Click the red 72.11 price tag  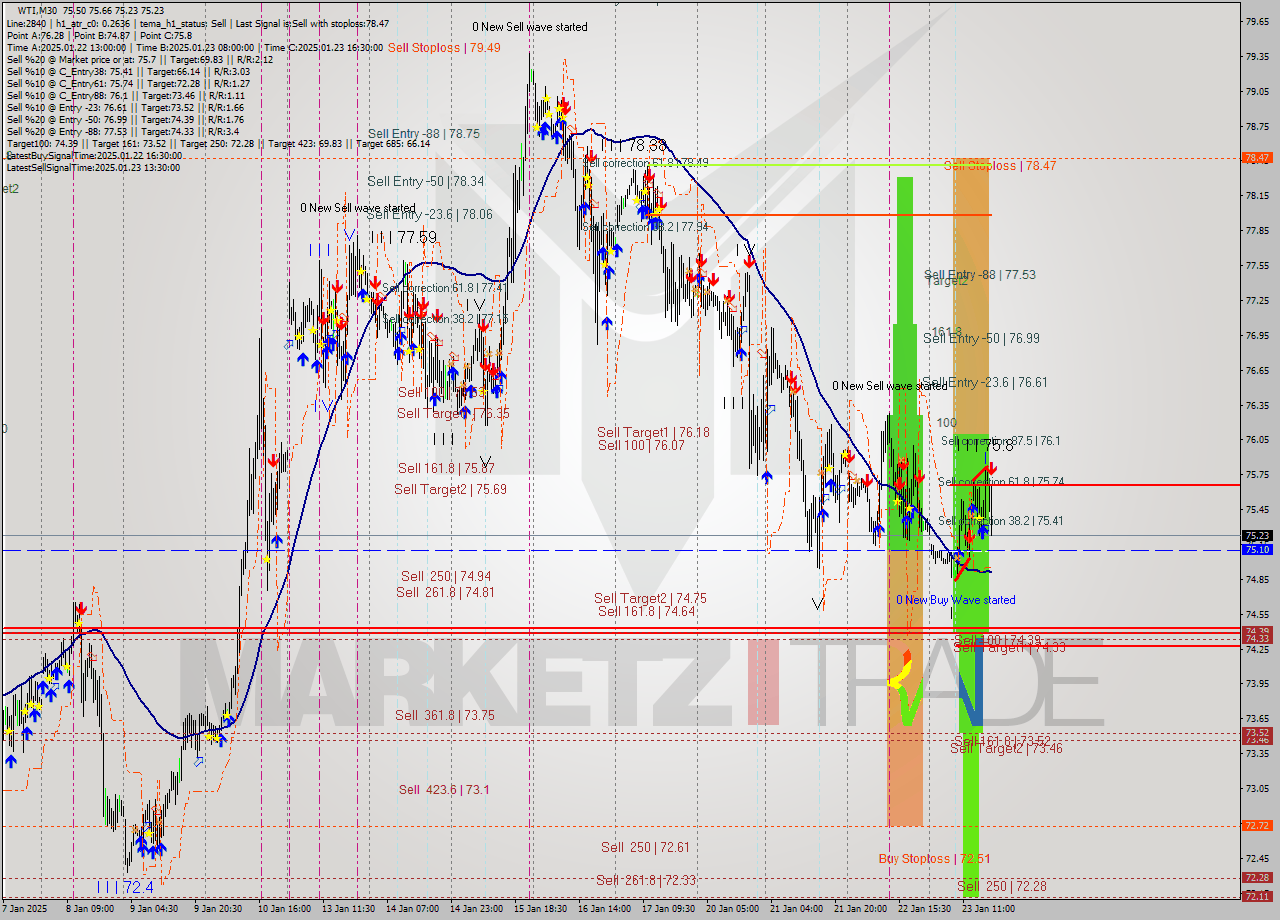1256,896
